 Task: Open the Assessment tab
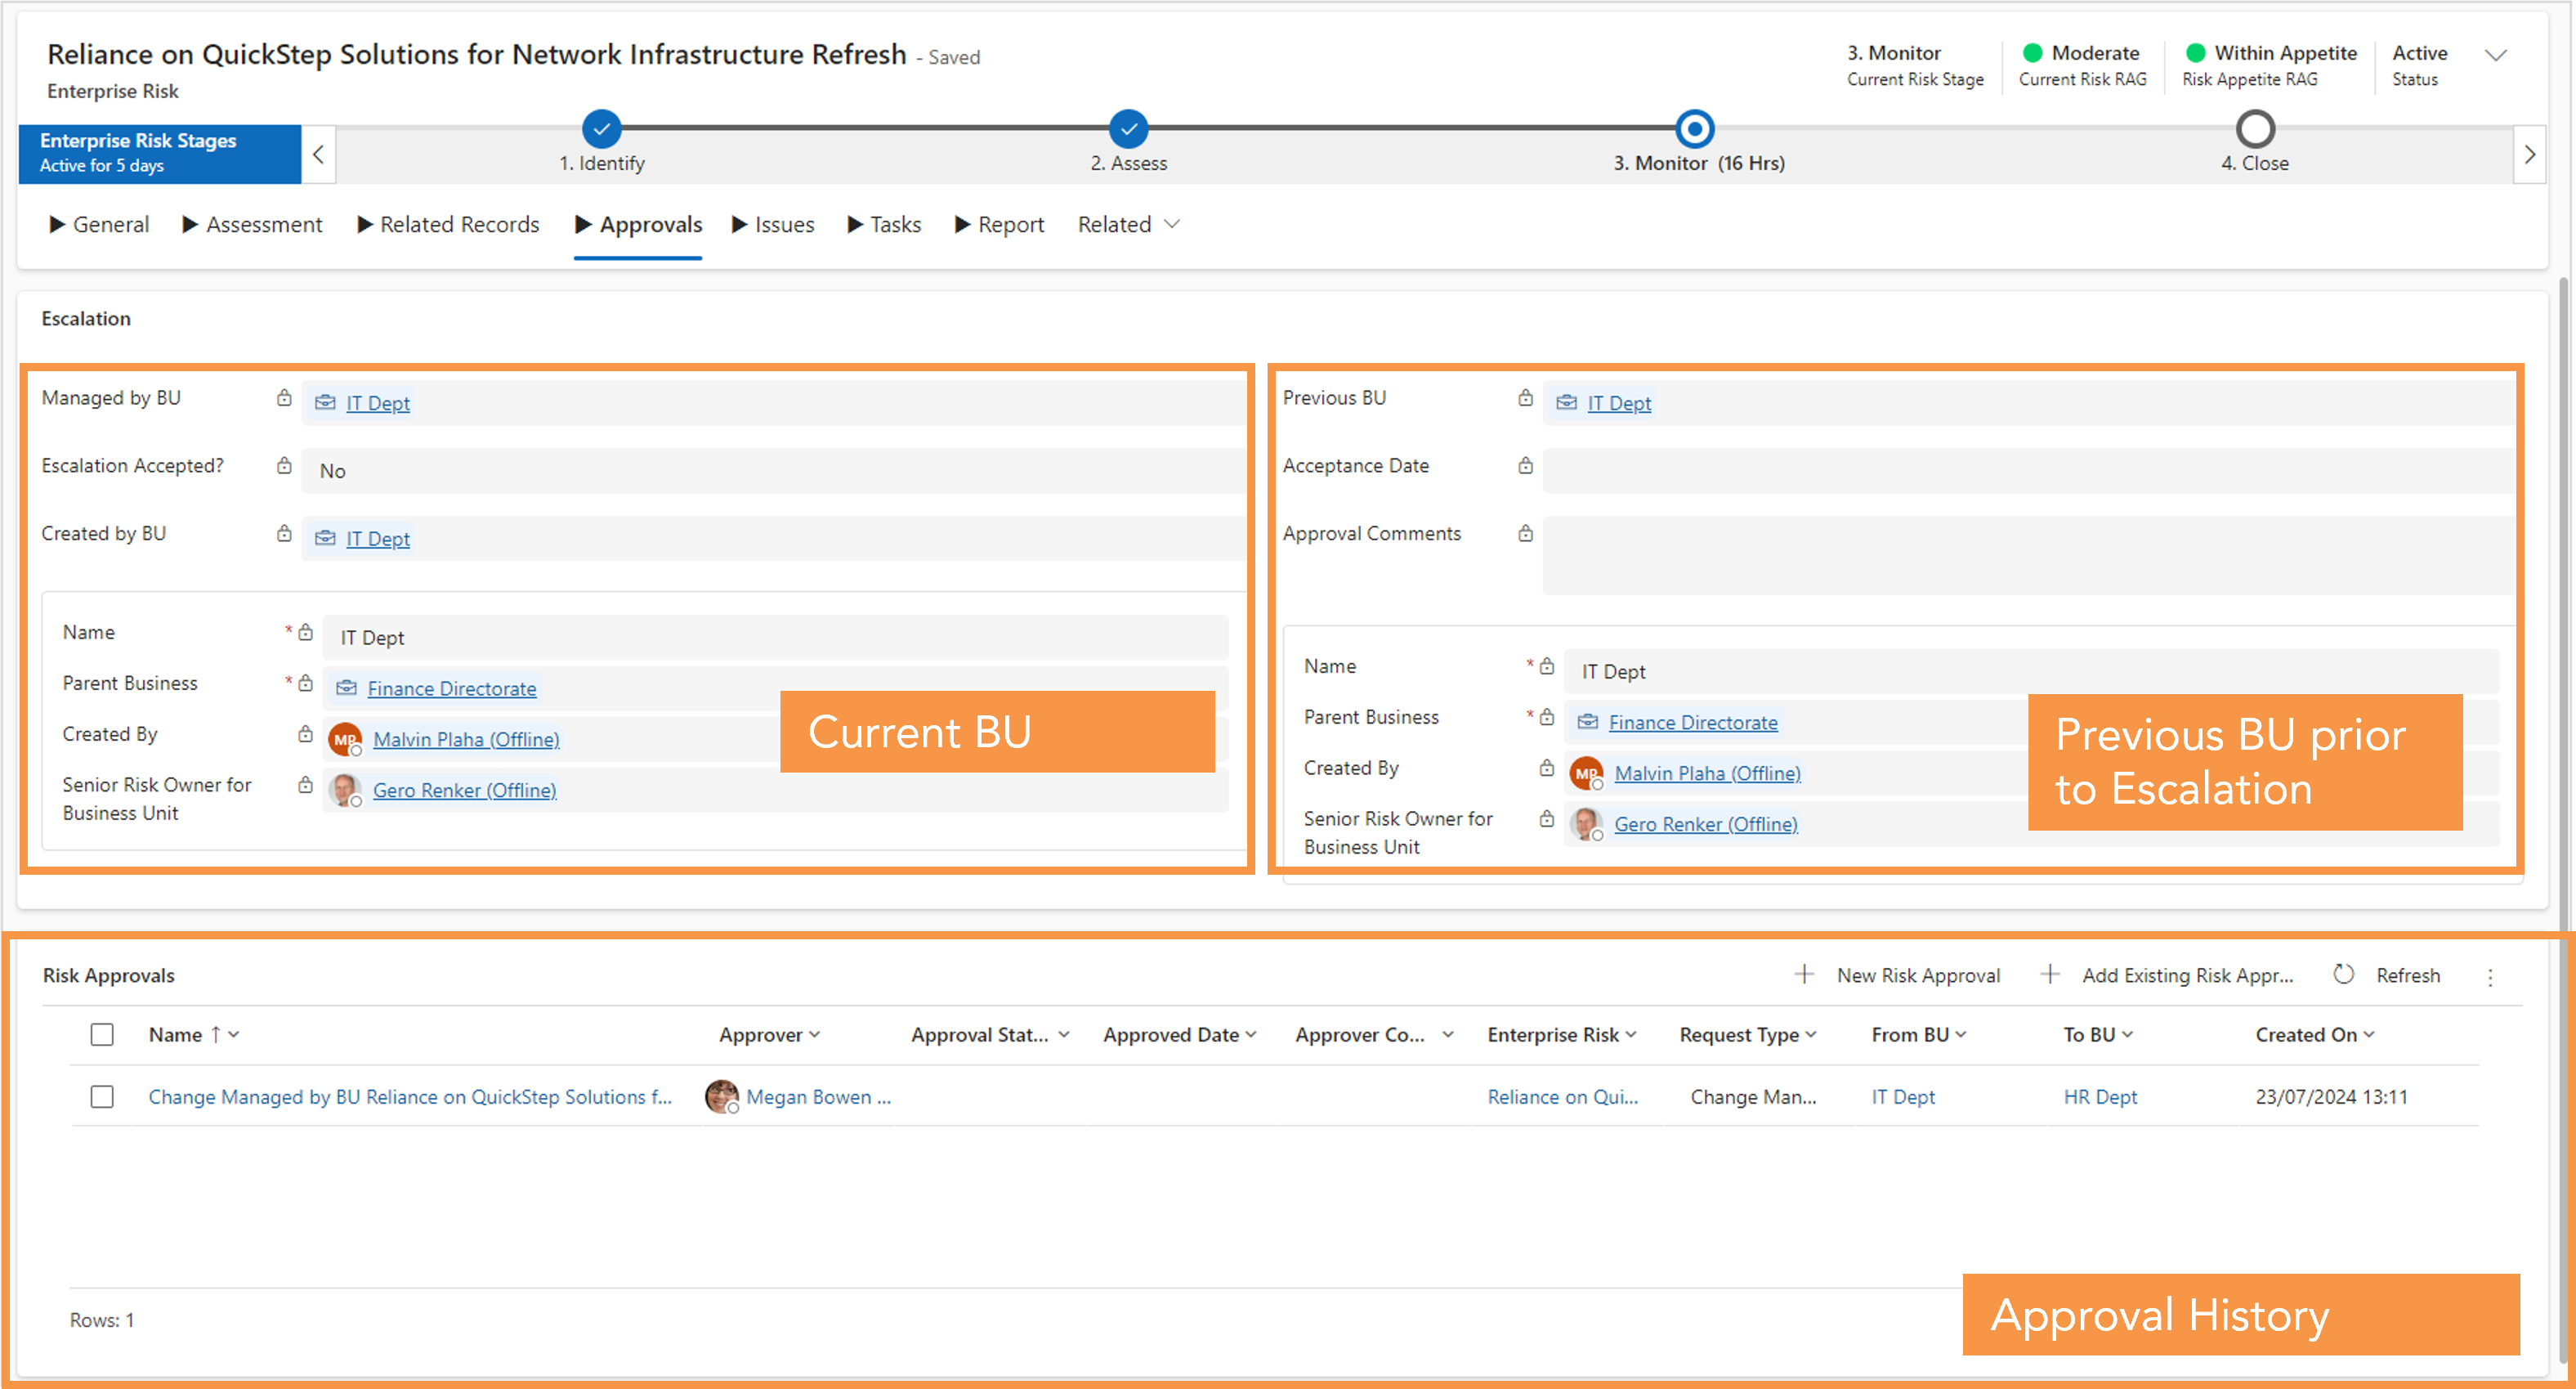point(252,224)
